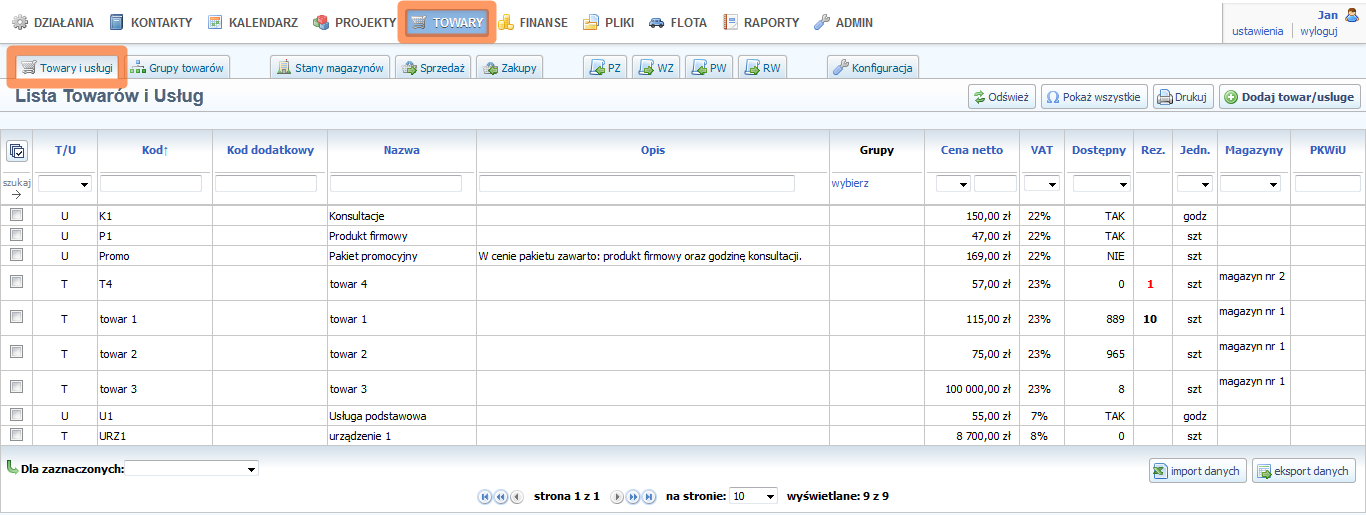Switch to Stany magazynów tab
Viewport: 1366px width, 515px height.
[330, 68]
